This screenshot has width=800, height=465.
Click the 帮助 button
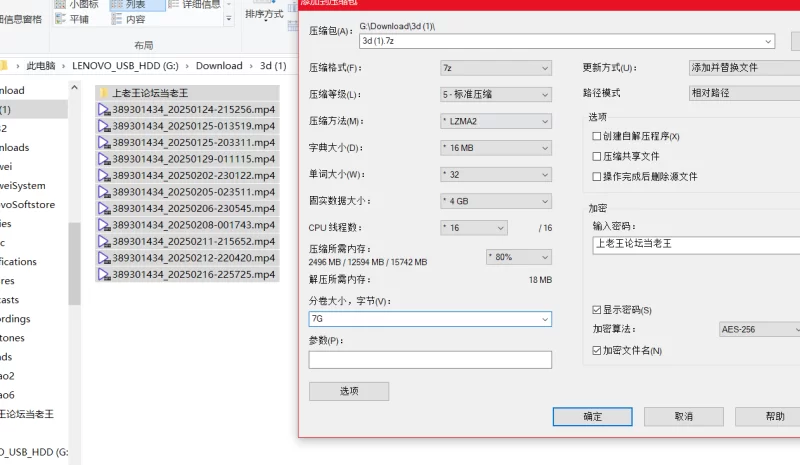click(767, 417)
